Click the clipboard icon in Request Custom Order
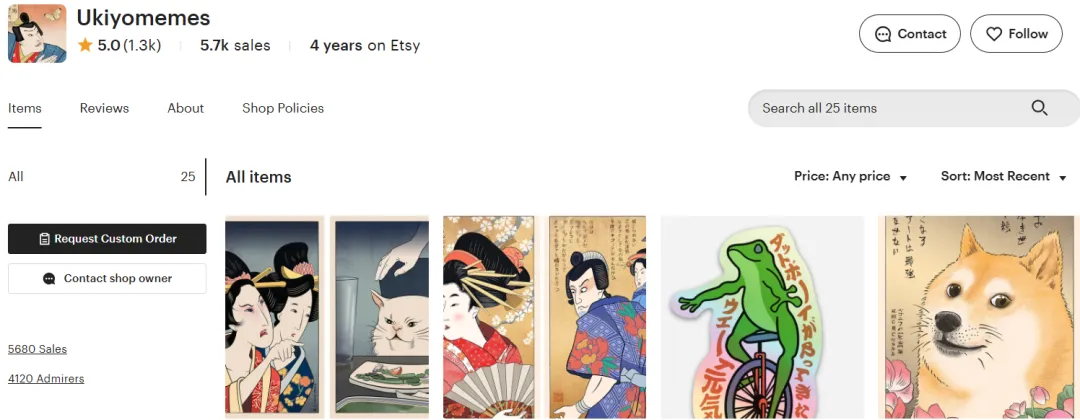 coord(45,239)
